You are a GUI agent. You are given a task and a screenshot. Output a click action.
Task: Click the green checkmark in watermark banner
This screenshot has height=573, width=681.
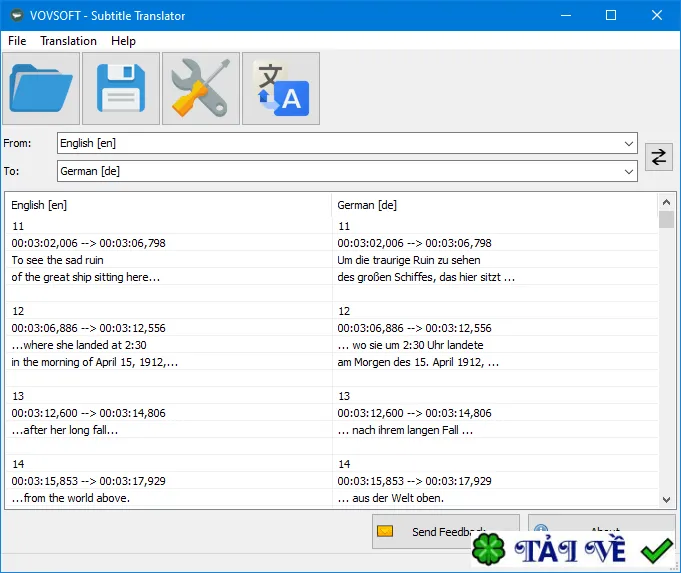(x=656, y=550)
